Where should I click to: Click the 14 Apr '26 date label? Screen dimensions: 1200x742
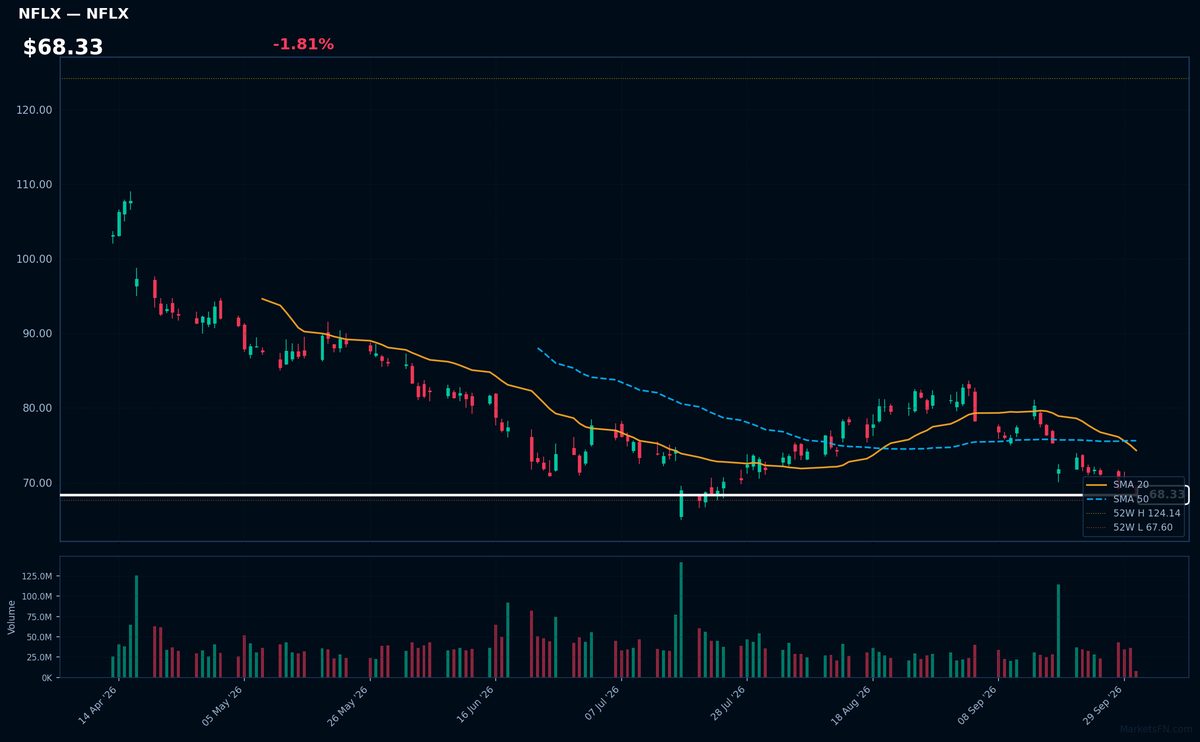pyautogui.click(x=97, y=704)
